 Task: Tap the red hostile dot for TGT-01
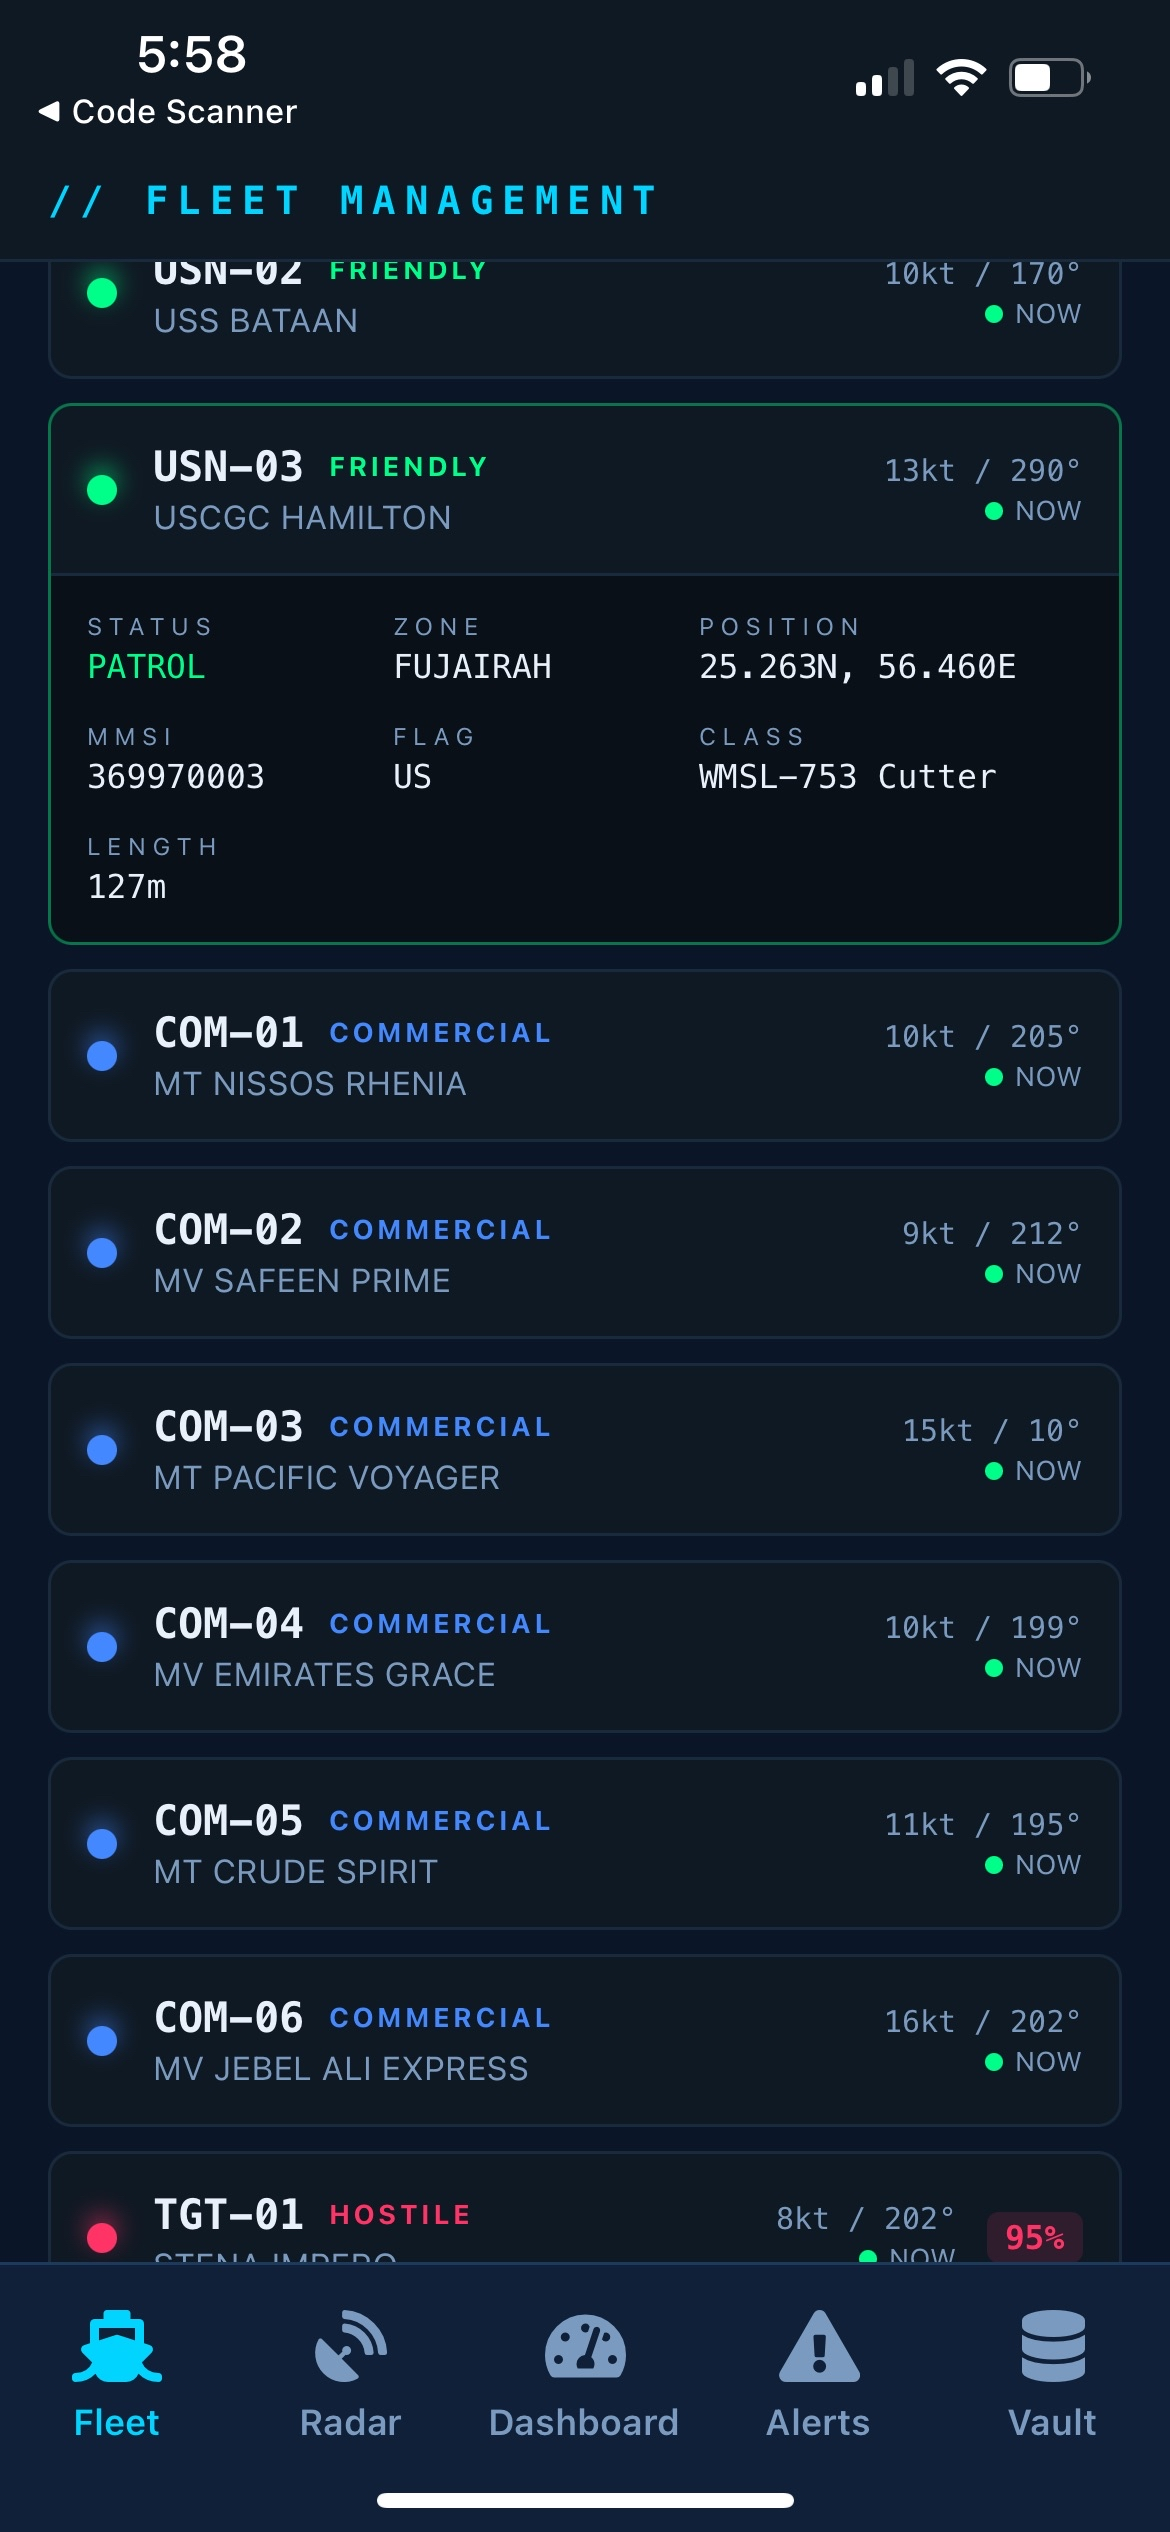(102, 2236)
